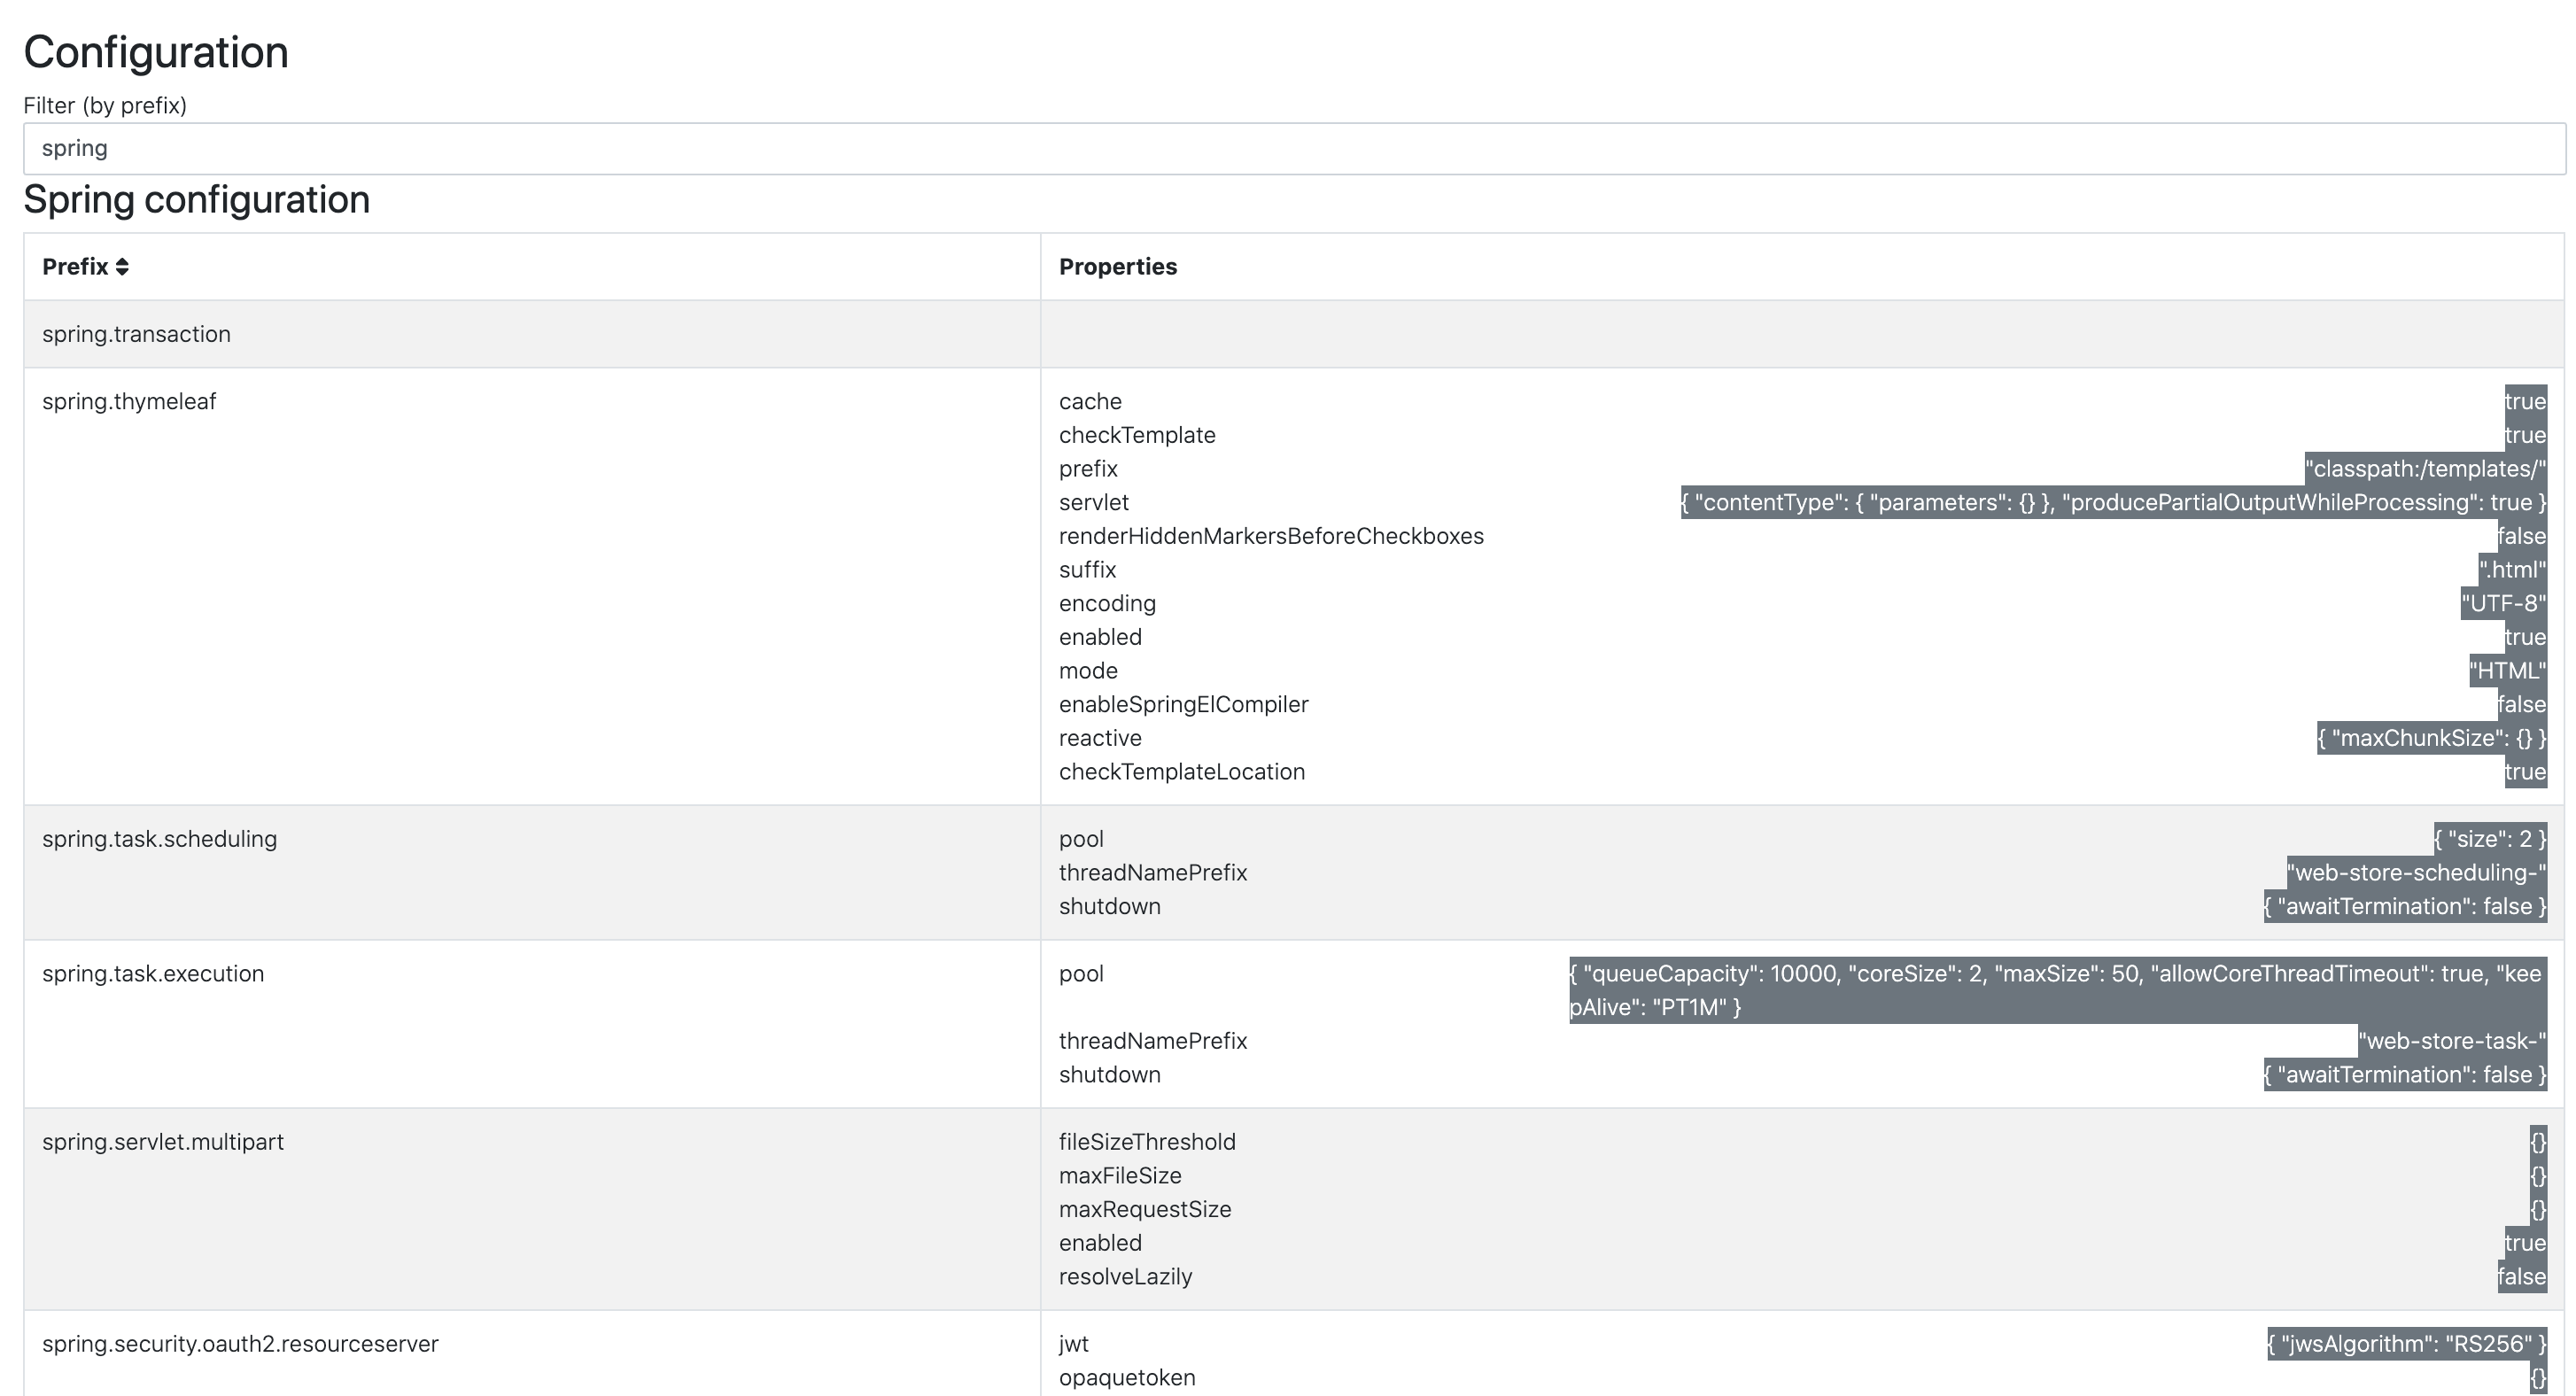Click the "UTF-8" encoding value
The height and width of the screenshot is (1396, 2576).
[2502, 604]
